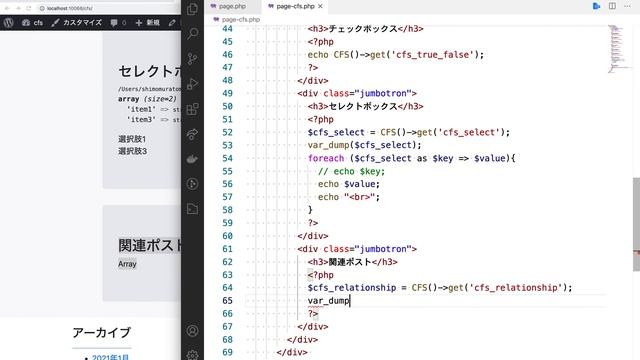Focus the localhost address bar

point(108,8)
